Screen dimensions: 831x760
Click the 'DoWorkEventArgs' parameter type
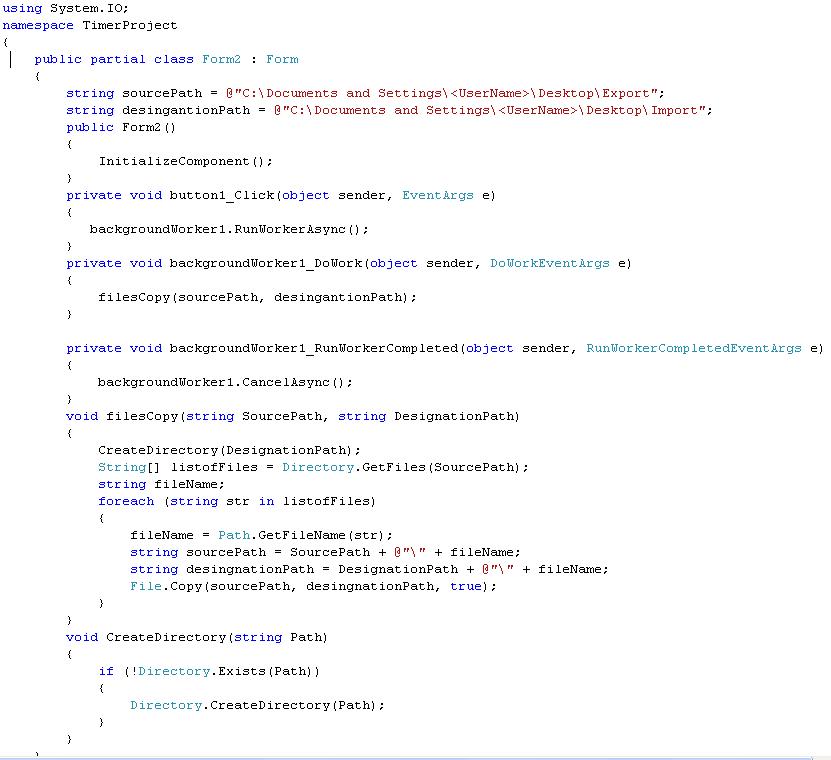click(x=550, y=263)
